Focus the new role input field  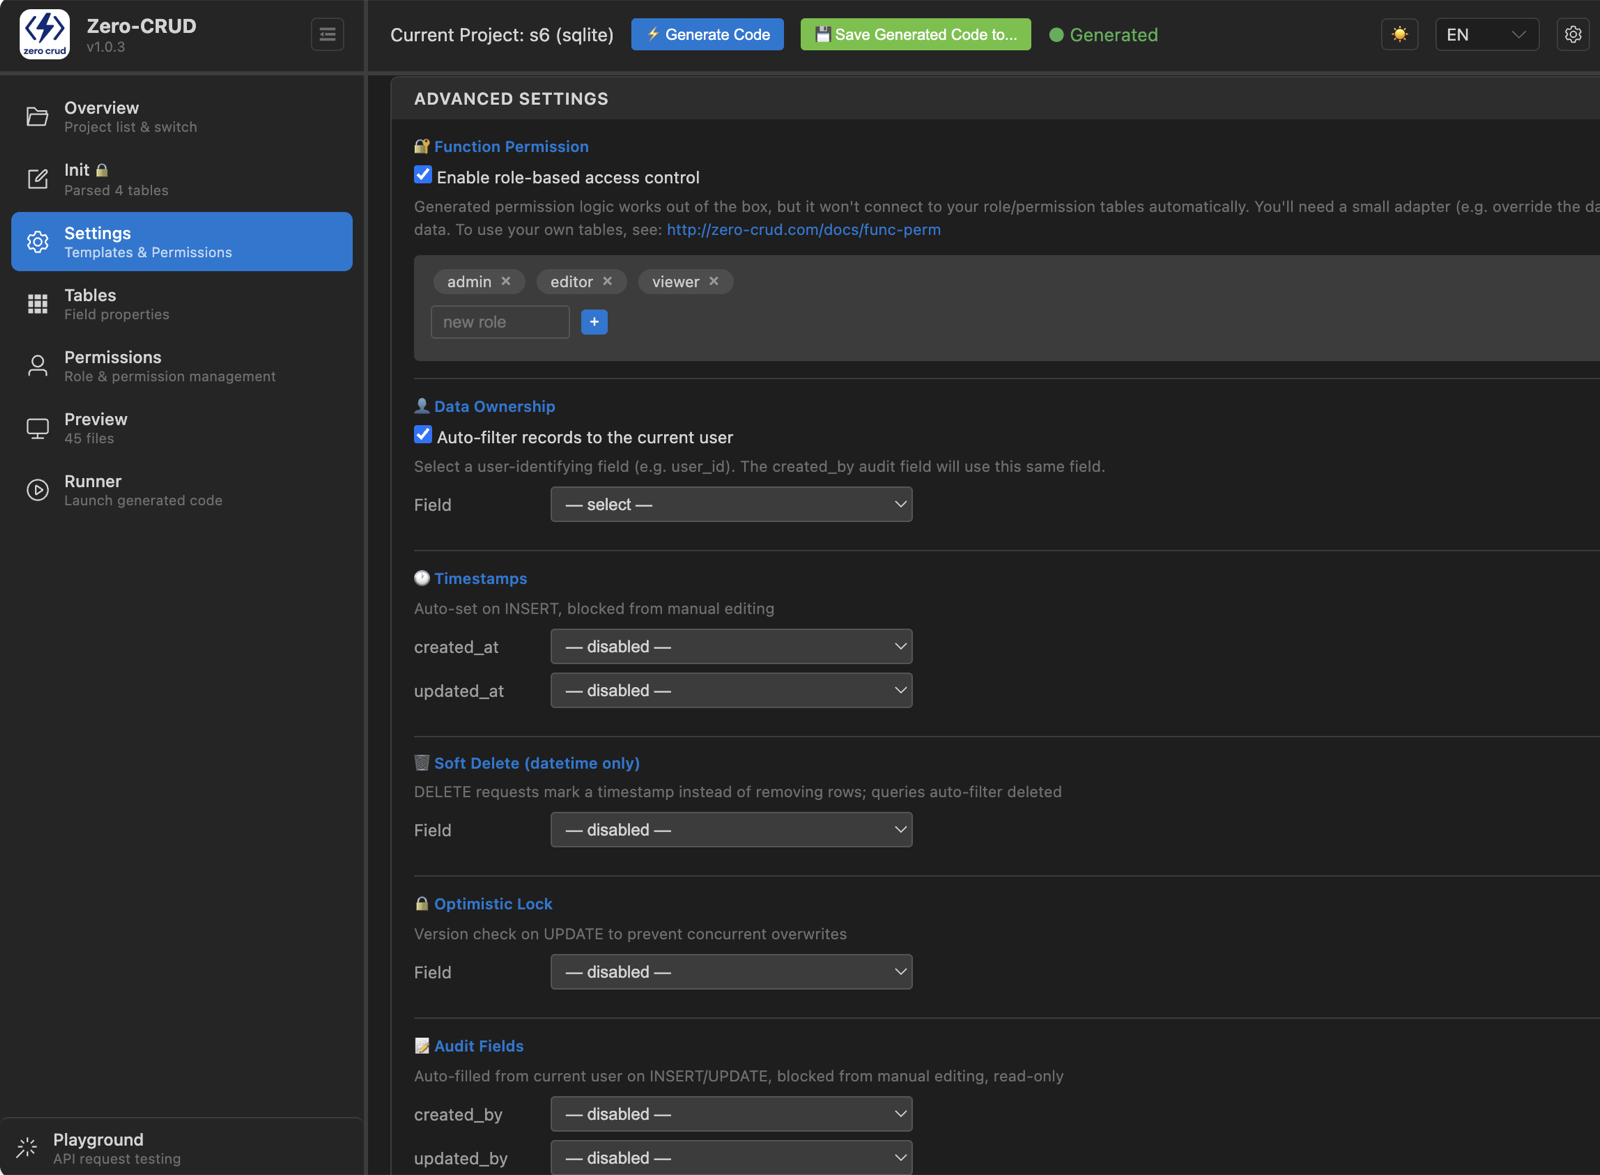pyautogui.click(x=500, y=322)
